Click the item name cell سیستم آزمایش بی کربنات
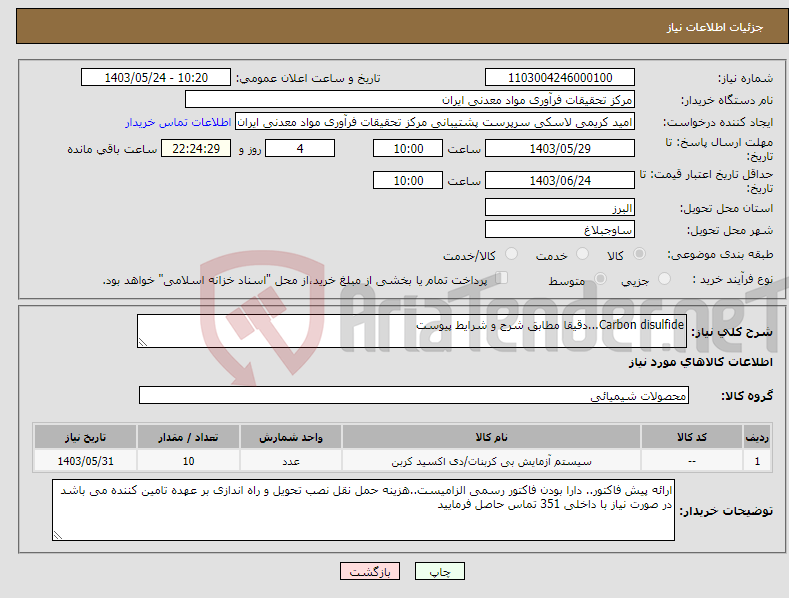The width and height of the screenshot is (789, 598). [x=491, y=461]
